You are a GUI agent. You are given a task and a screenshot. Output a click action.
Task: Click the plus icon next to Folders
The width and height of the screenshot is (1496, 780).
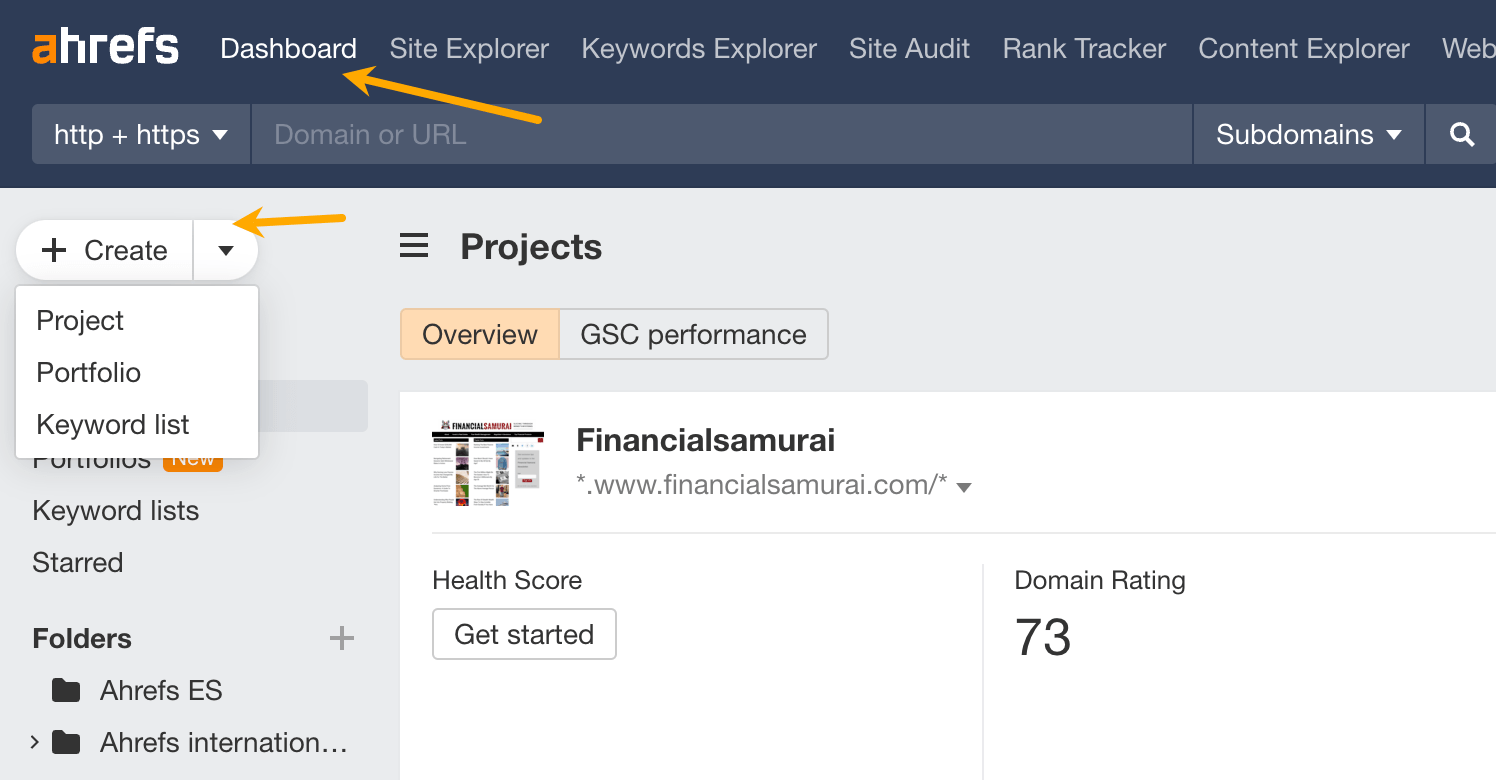pos(341,638)
